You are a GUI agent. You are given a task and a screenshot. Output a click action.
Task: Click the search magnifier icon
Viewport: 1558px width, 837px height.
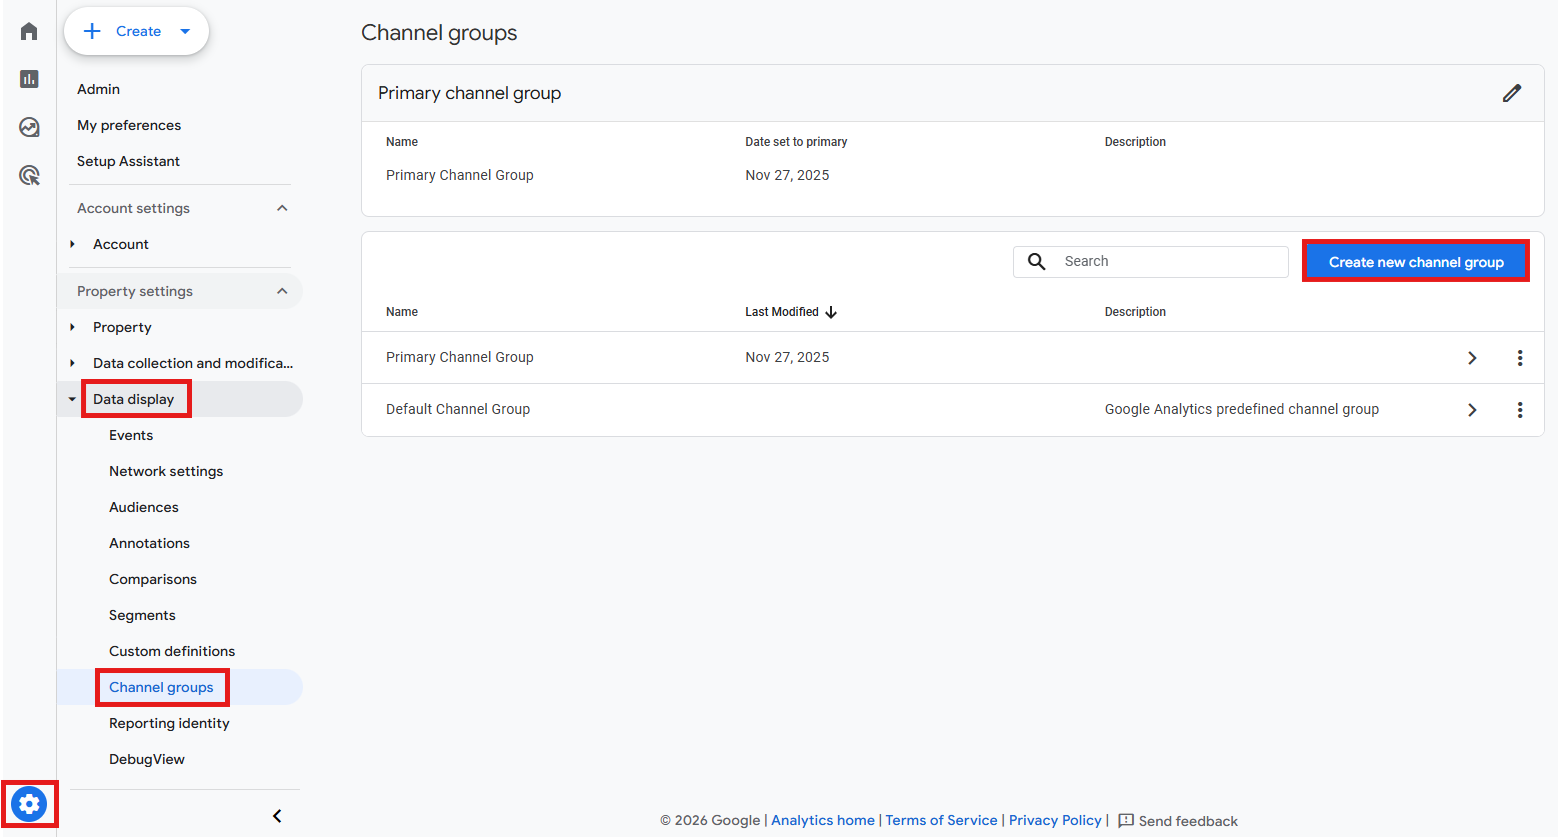[x=1037, y=261]
